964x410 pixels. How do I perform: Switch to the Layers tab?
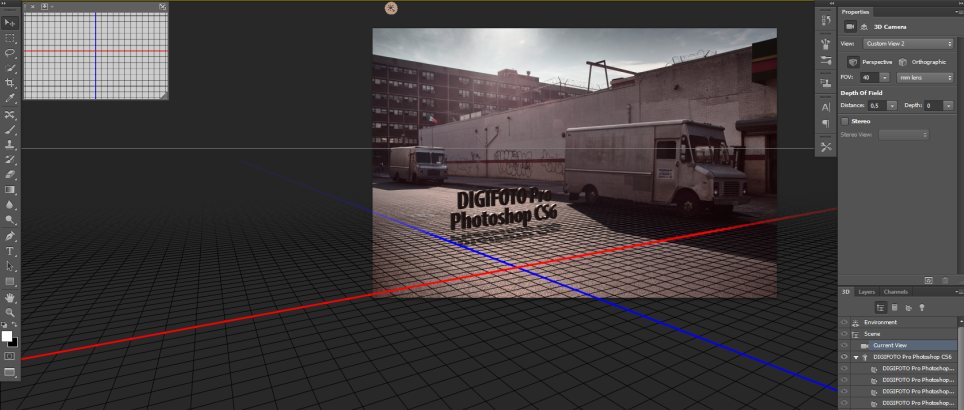click(x=866, y=292)
